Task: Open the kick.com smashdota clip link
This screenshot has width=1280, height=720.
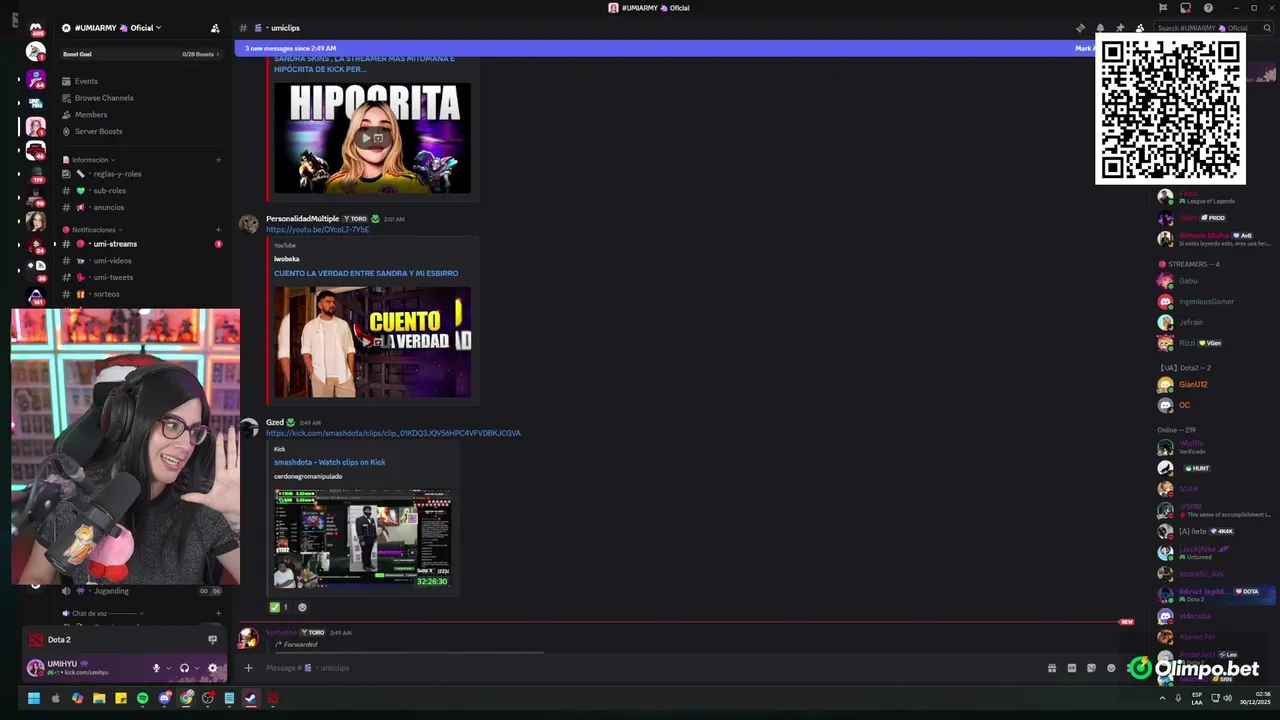Action: tap(393, 433)
